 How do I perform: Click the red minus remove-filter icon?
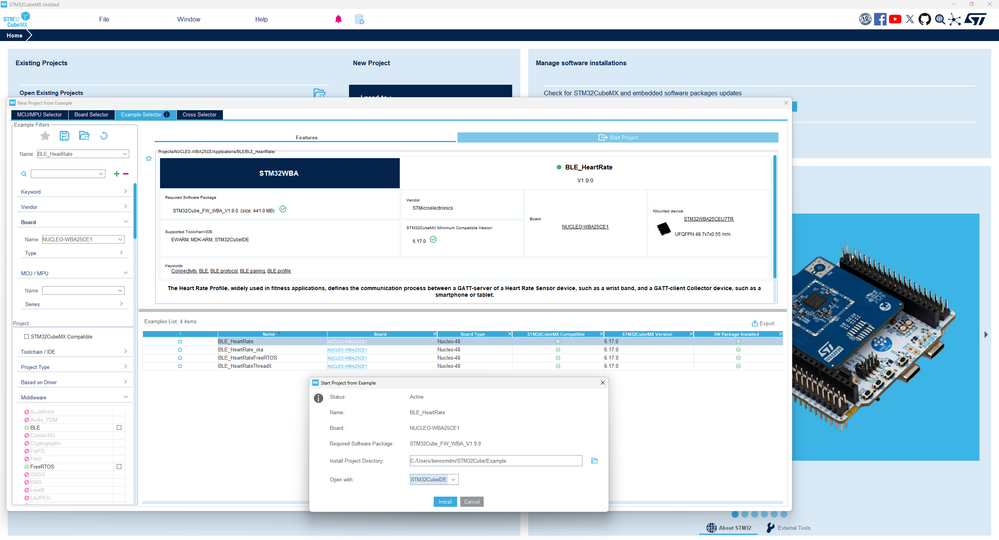(x=126, y=173)
